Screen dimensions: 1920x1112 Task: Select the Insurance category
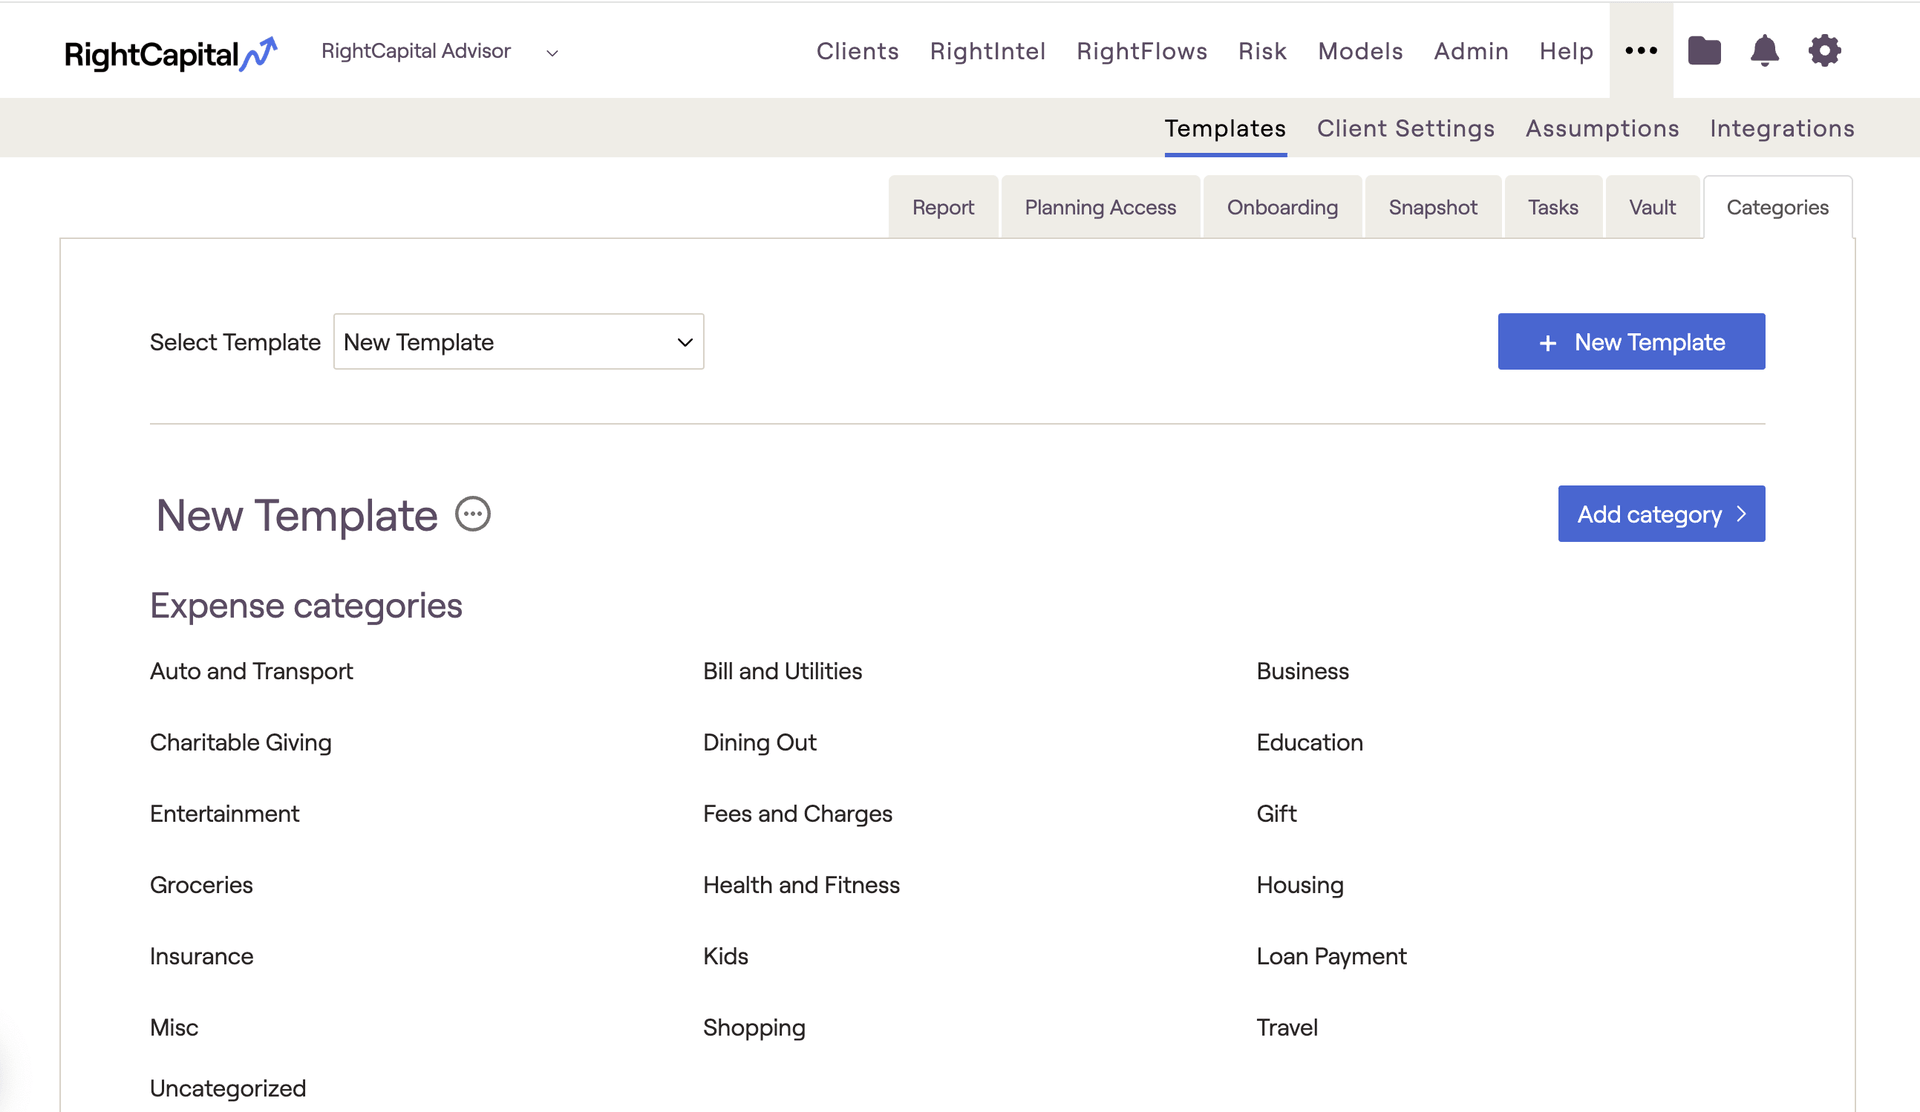pyautogui.click(x=201, y=956)
